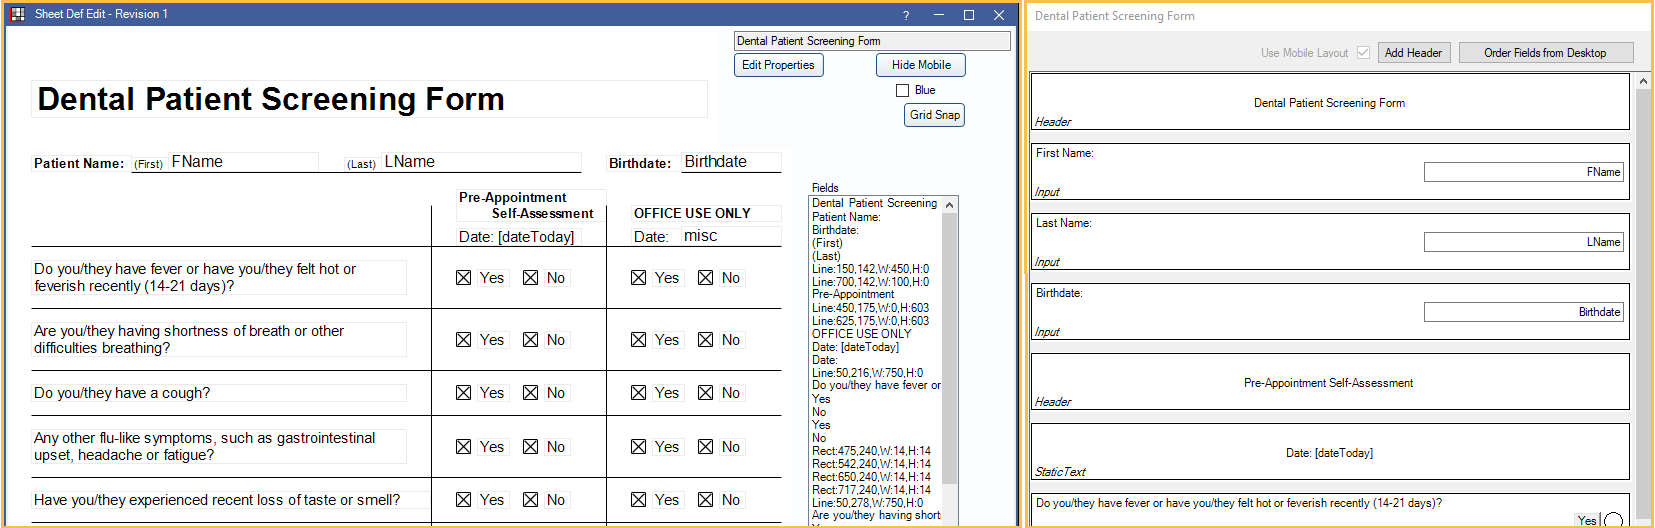Click the help question mark button
Screen dimensions: 1655x528
906,15
